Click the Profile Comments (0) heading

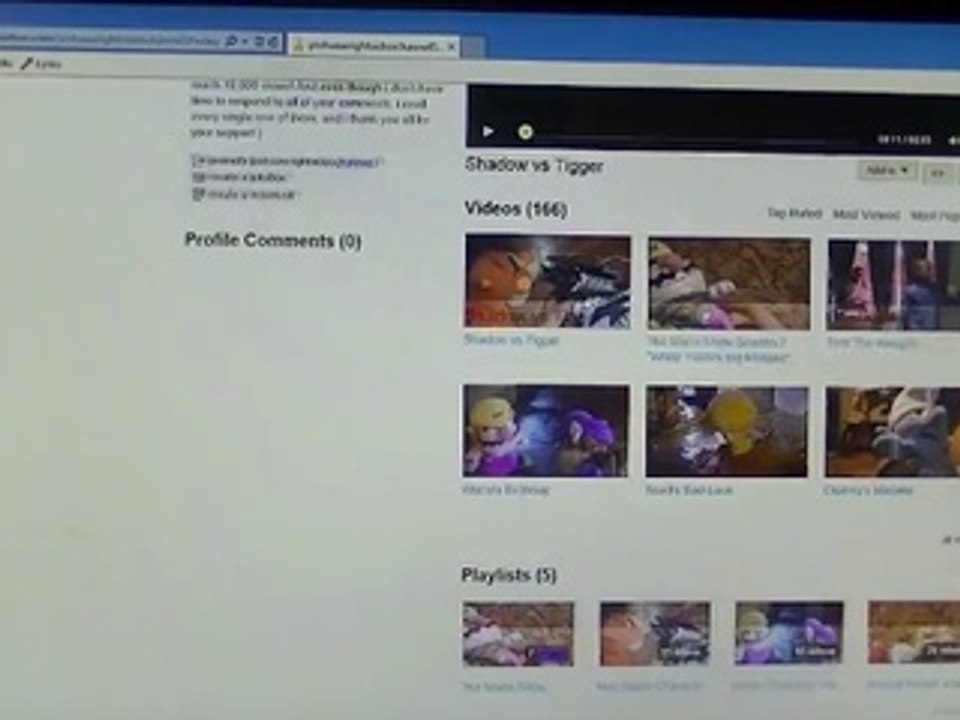point(273,241)
